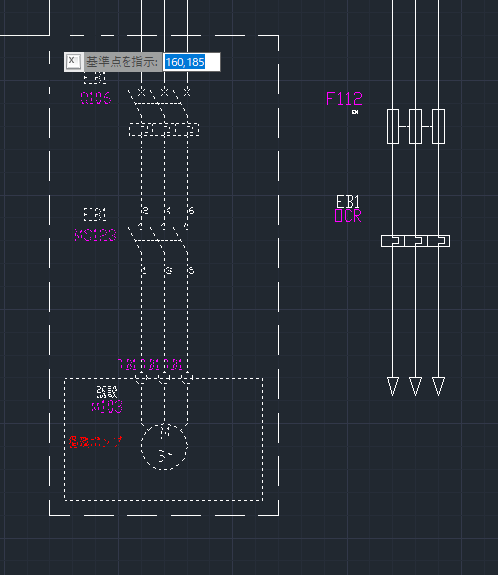
Task: Select the rightmost F112 fuse symbol
Action: click(438, 126)
